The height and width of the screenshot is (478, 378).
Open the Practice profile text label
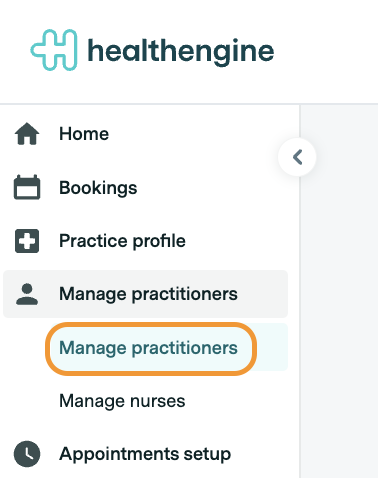coord(122,241)
